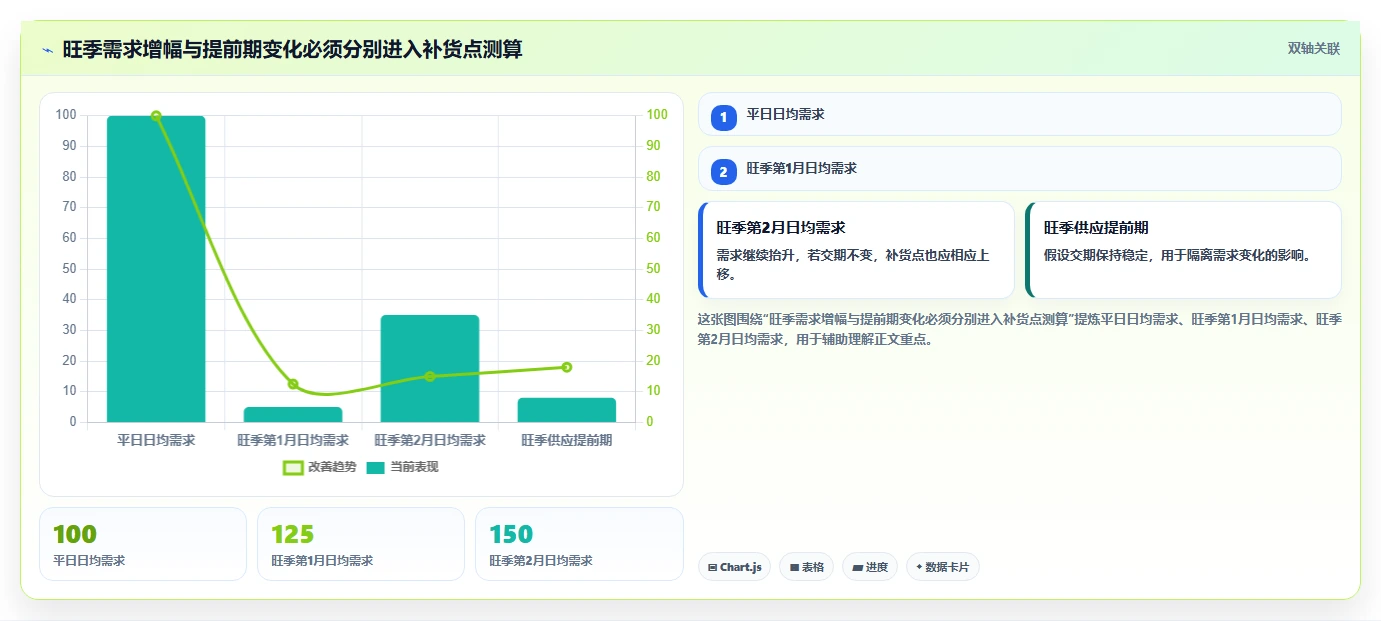The width and height of the screenshot is (1381, 621).
Task: Click the 表格 tag
Action: click(x=807, y=567)
